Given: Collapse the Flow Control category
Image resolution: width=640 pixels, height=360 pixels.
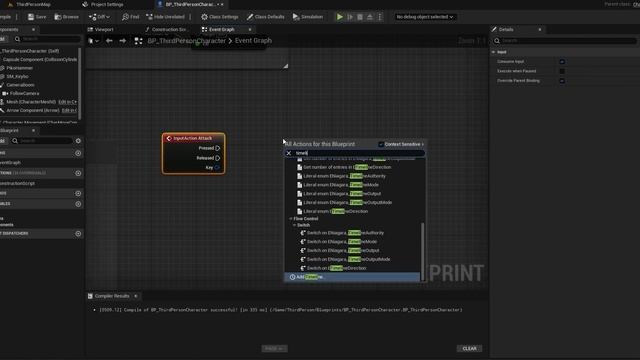Looking at the screenshot, I should tap(291, 219).
